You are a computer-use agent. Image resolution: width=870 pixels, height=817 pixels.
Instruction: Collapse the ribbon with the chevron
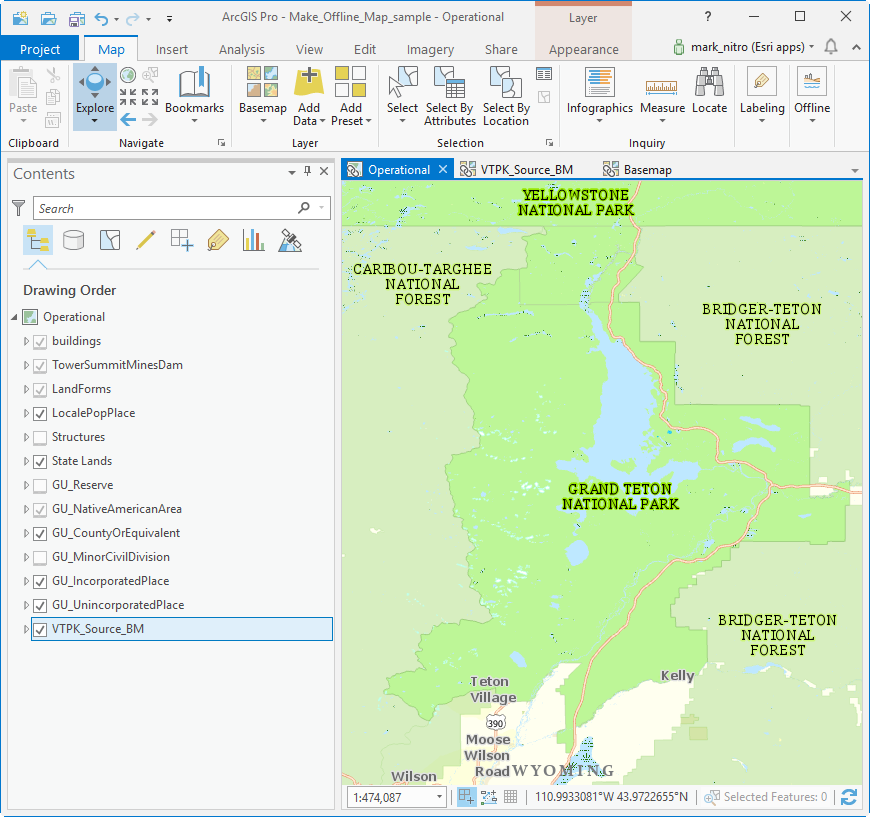point(856,47)
